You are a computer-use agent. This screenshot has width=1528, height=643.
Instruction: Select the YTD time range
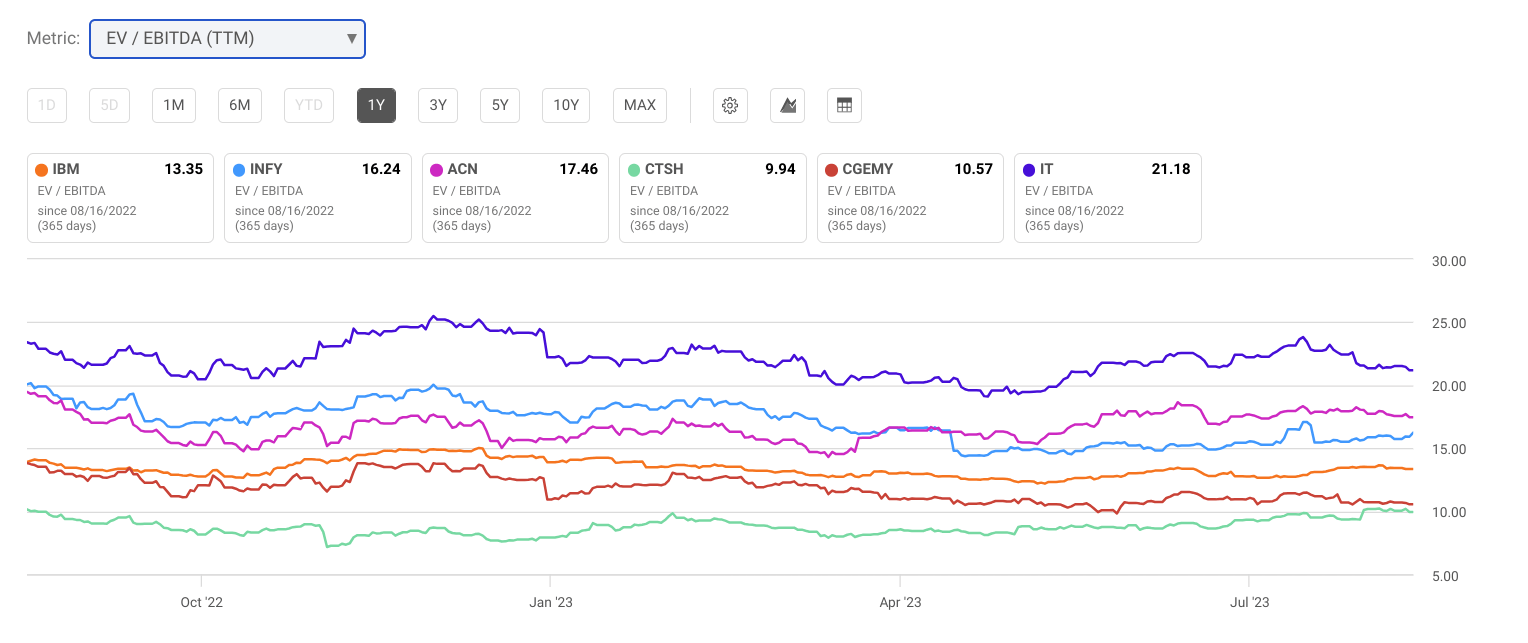(x=308, y=105)
